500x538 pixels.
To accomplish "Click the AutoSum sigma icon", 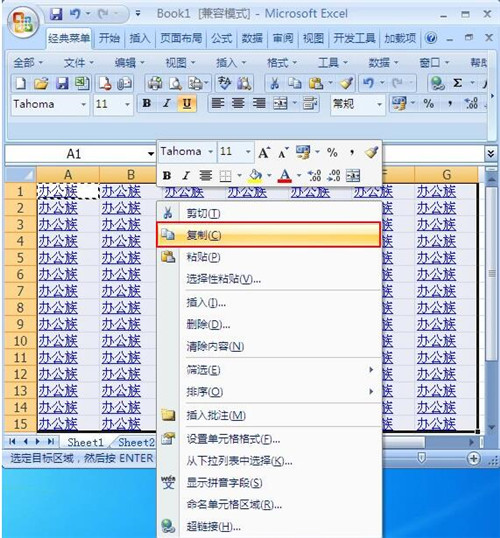I will 457,83.
